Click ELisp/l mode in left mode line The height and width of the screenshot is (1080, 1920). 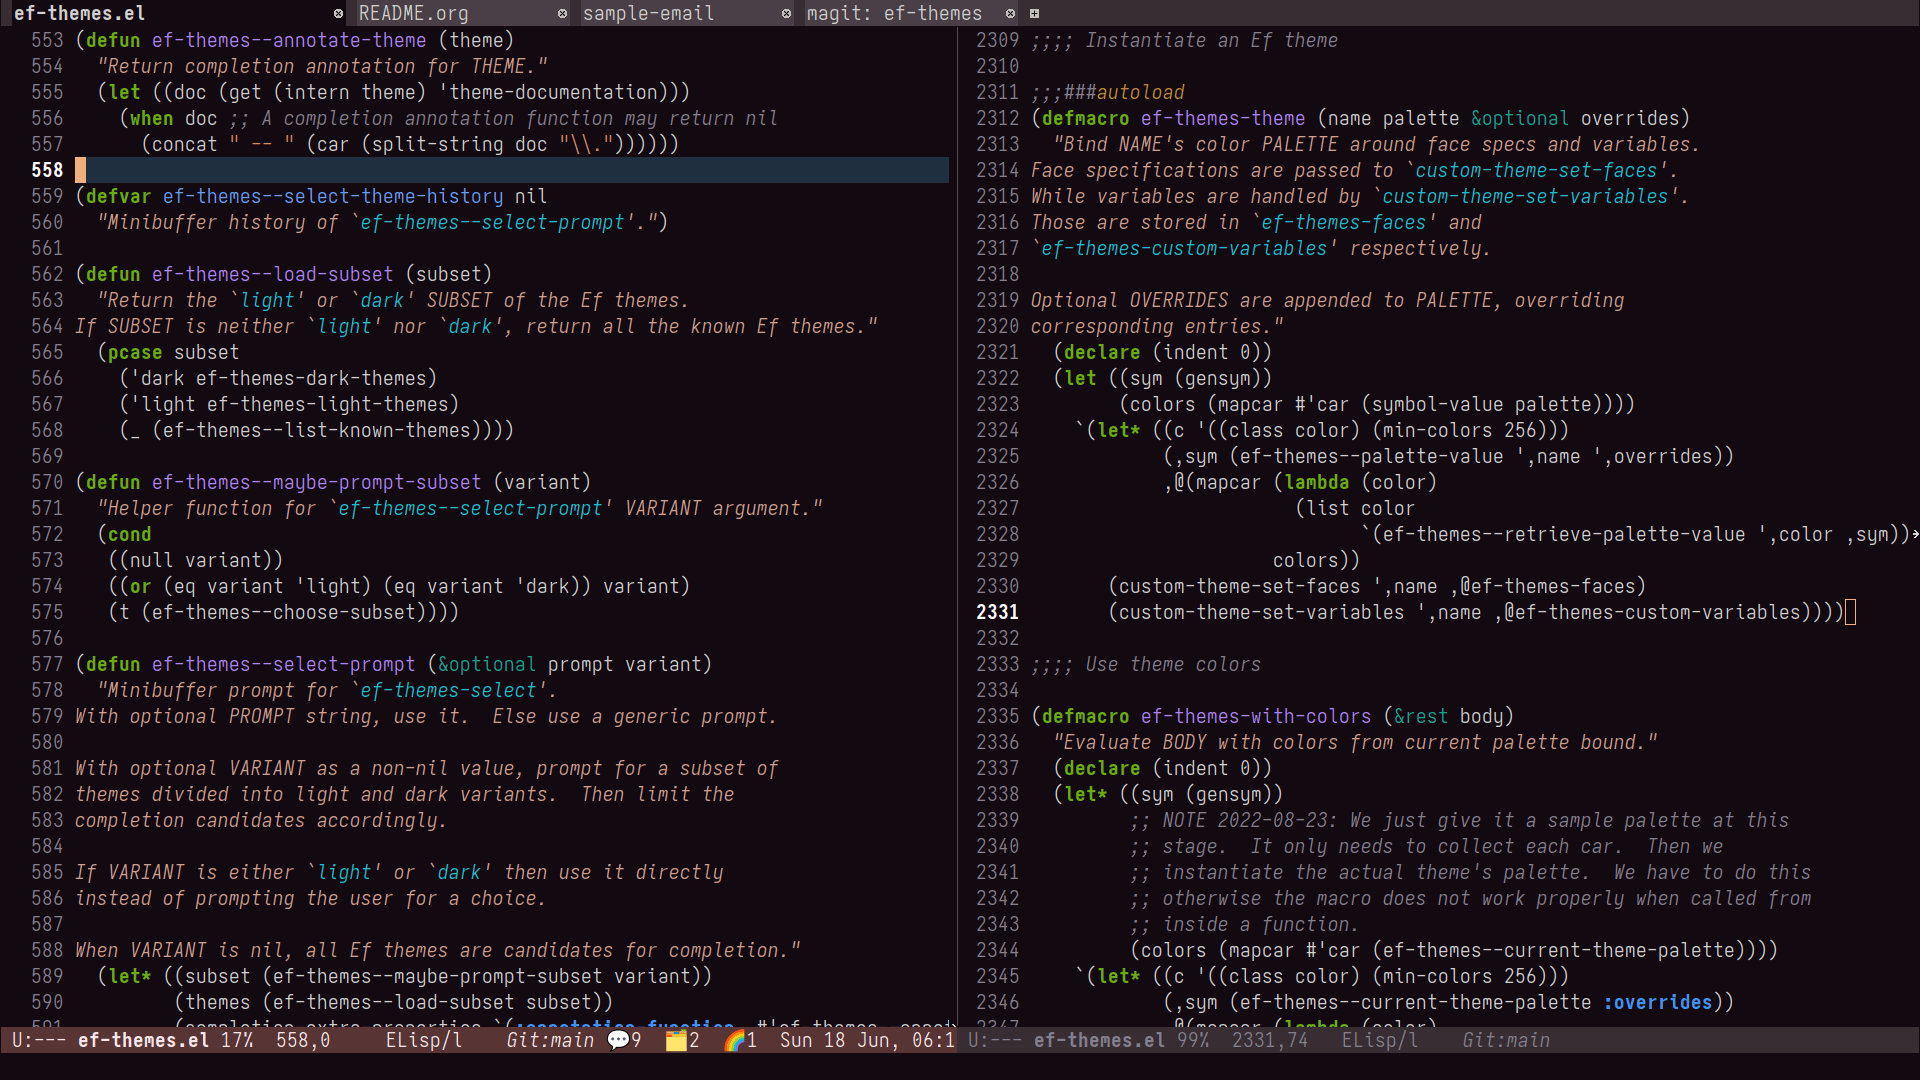coord(424,1040)
